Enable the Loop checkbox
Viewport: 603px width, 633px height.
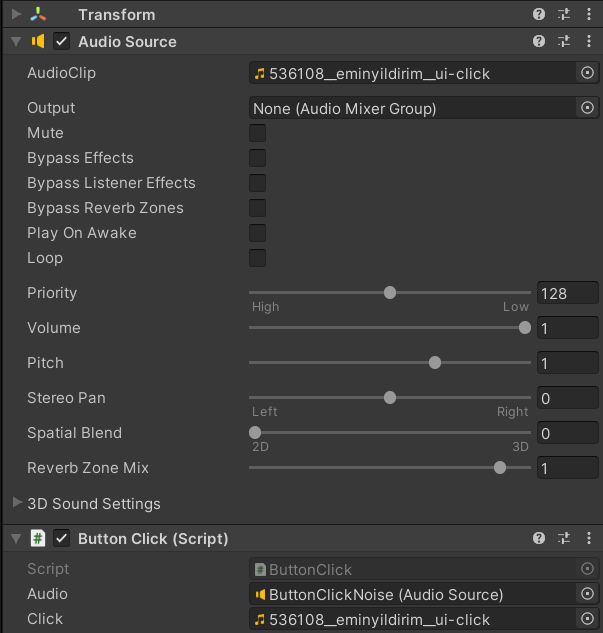(x=257, y=258)
